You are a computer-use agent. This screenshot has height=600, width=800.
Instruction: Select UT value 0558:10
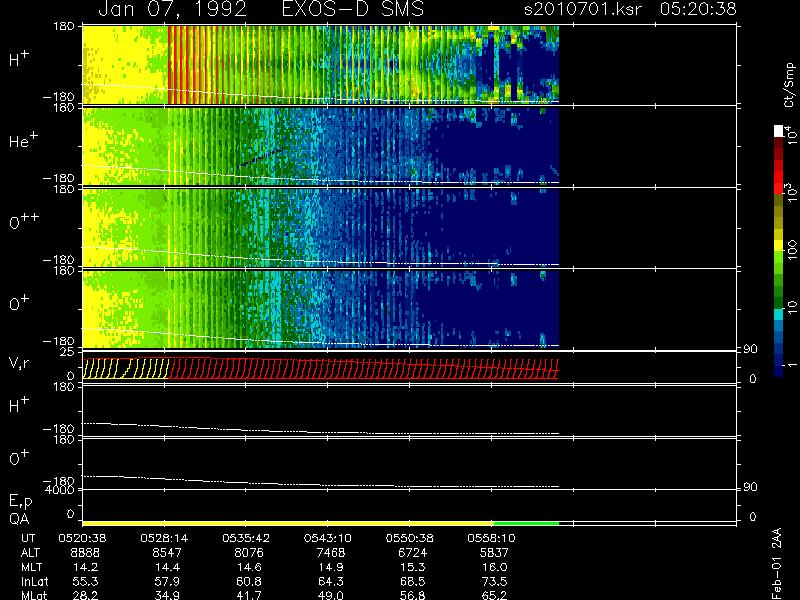pyautogui.click(x=491, y=538)
